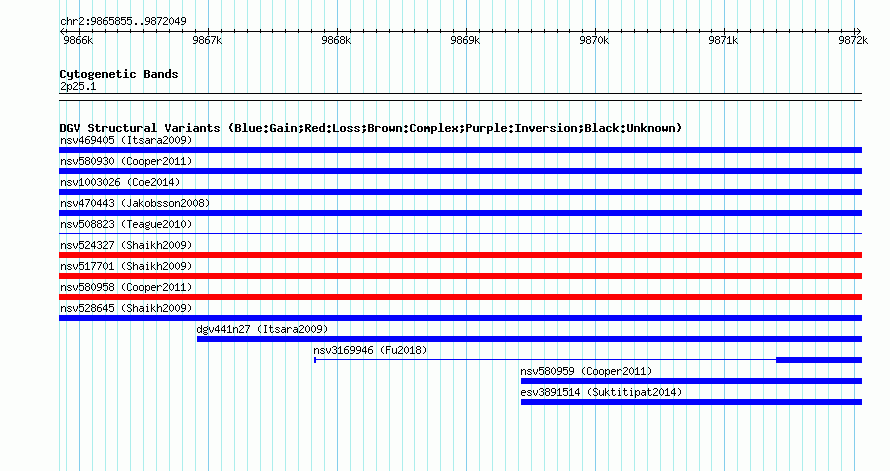
Task: Click the chr2:9865855..9872049 coordinate text
Action: (x=123, y=21)
